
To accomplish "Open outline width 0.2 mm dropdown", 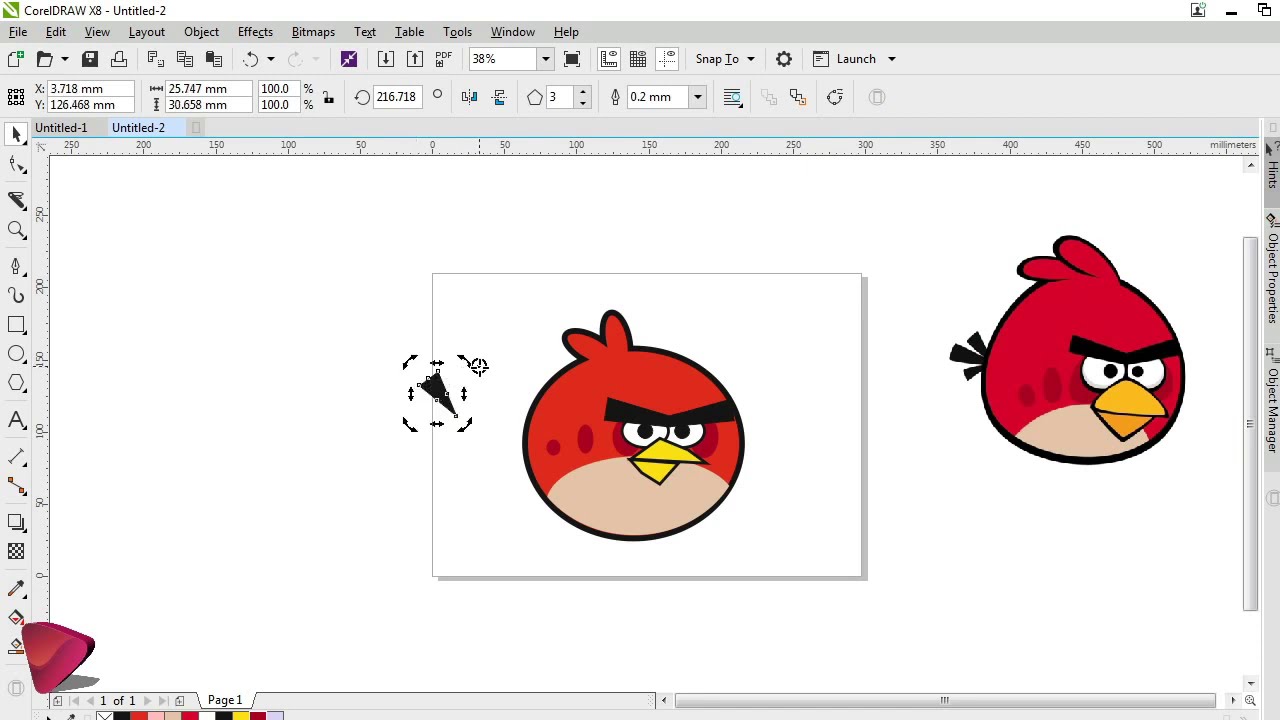I will tap(698, 97).
